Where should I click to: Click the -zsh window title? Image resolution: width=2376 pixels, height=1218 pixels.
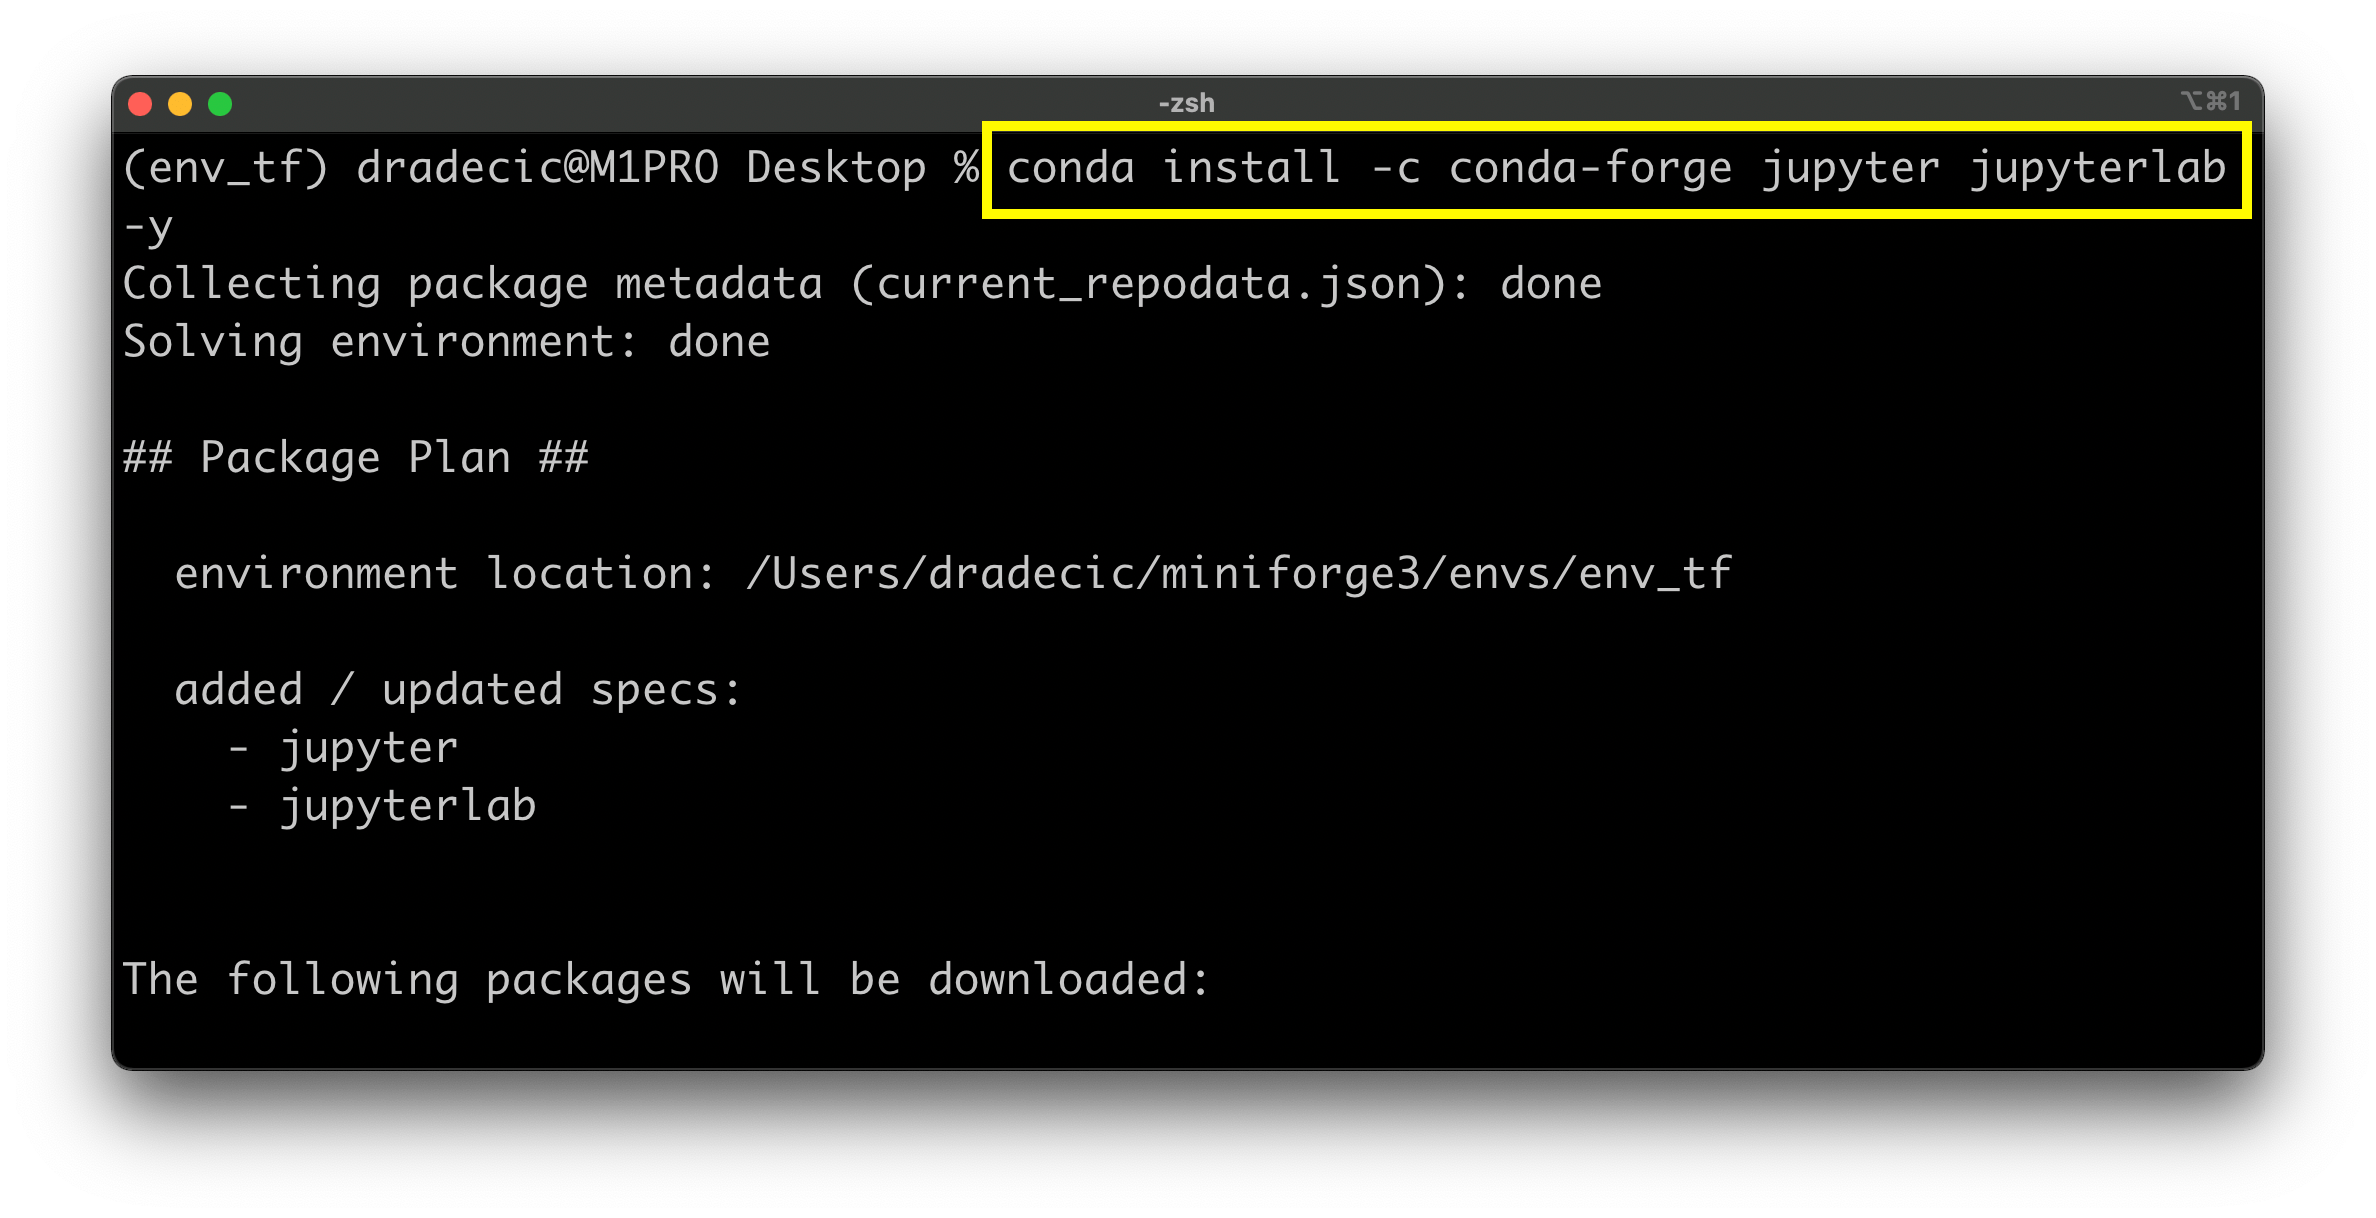tap(1186, 103)
